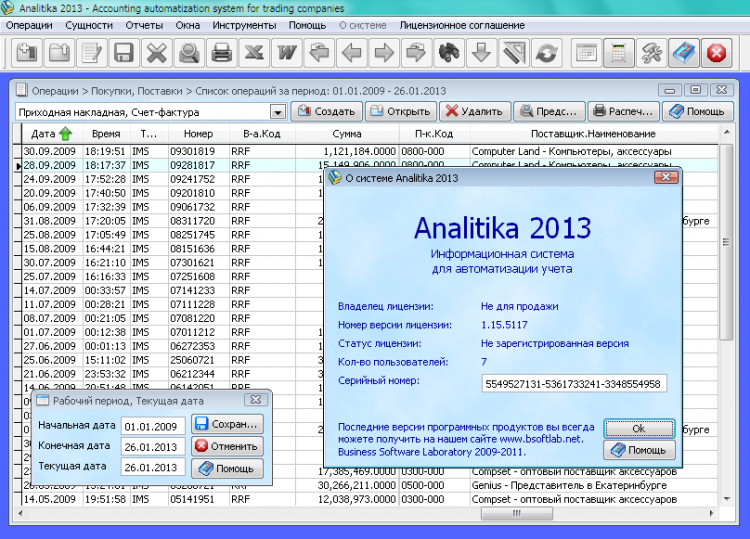Screen dimensions: 750x539
Task: Click the new document toolbar icon
Action: [27, 53]
